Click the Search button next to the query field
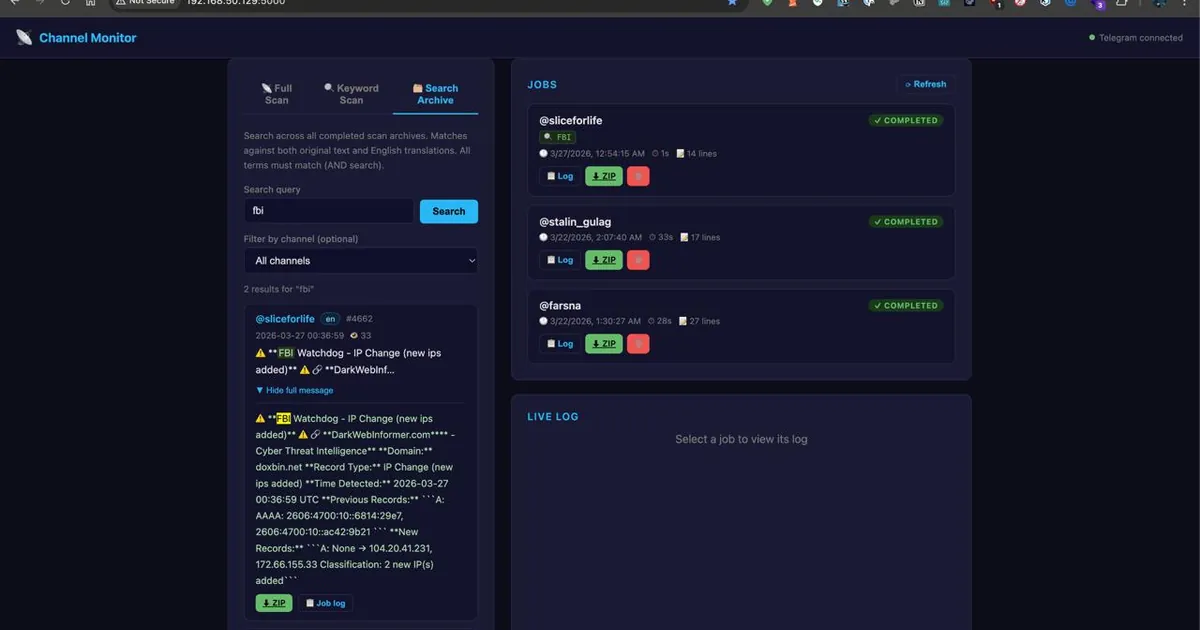This screenshot has height=630, width=1200. click(x=448, y=211)
